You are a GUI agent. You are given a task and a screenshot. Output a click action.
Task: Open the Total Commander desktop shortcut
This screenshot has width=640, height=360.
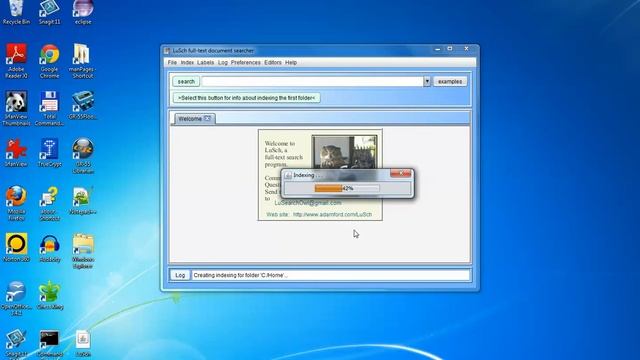click(x=49, y=108)
